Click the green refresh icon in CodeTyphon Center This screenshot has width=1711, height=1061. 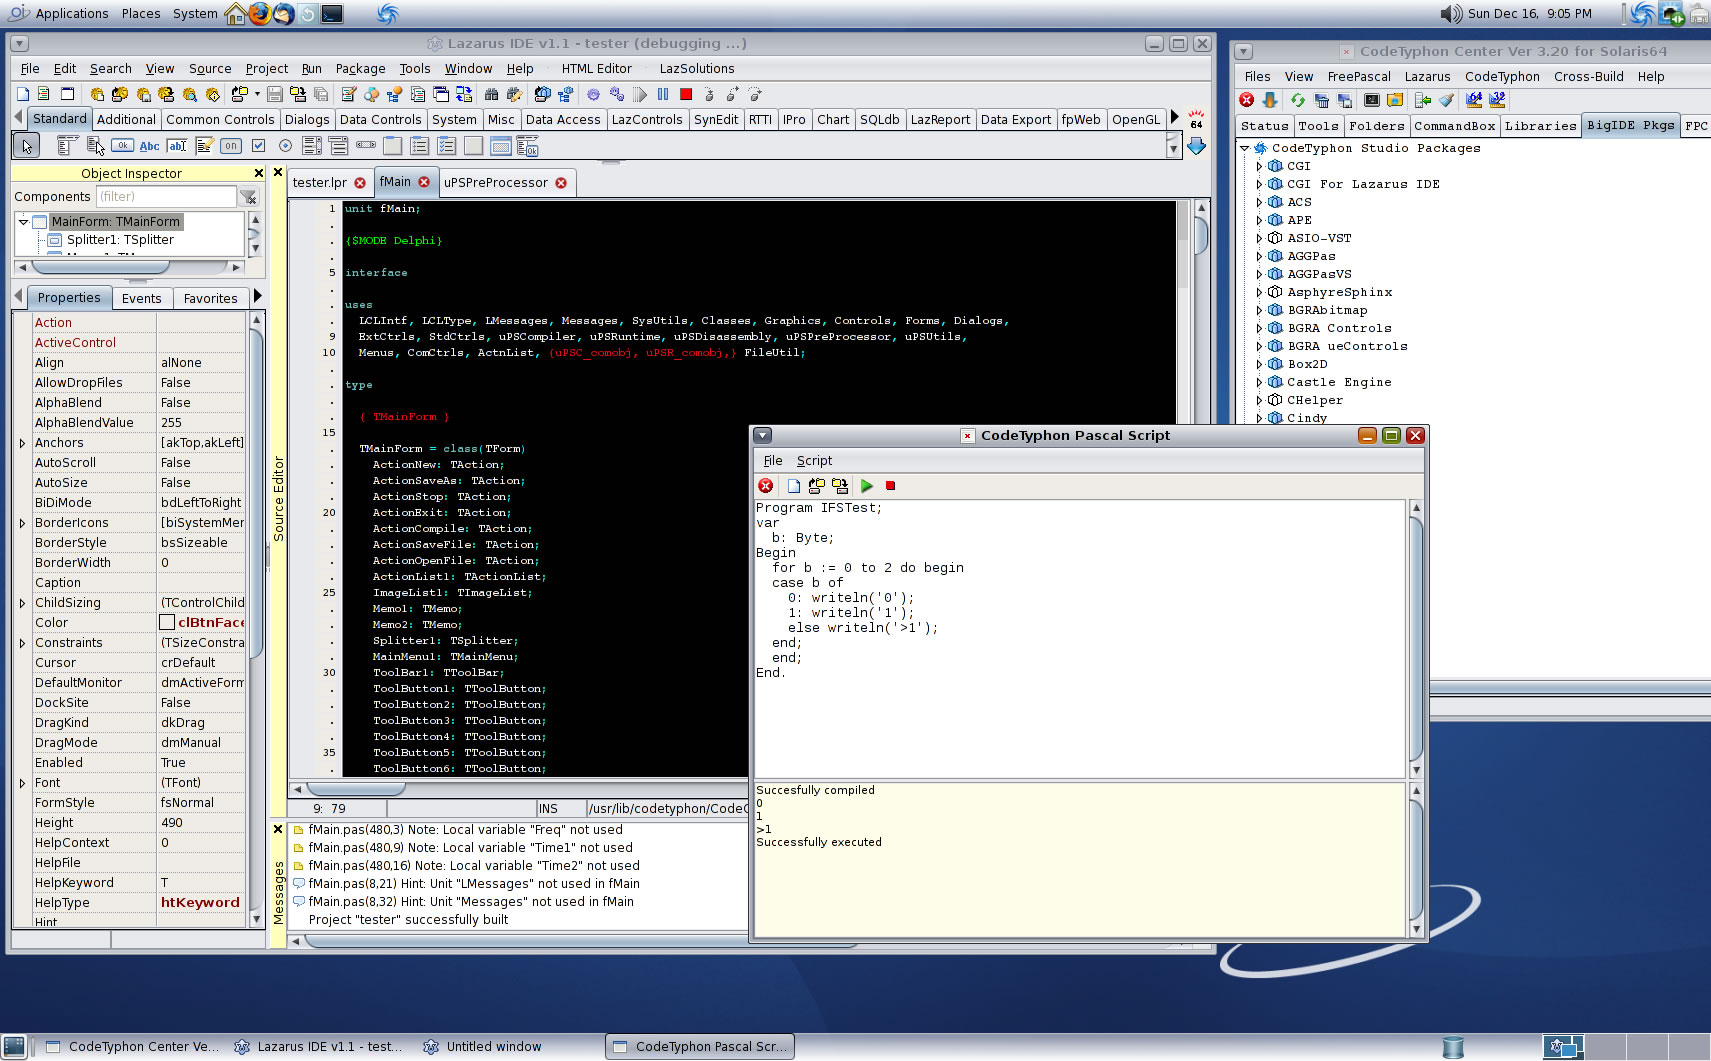1298,100
